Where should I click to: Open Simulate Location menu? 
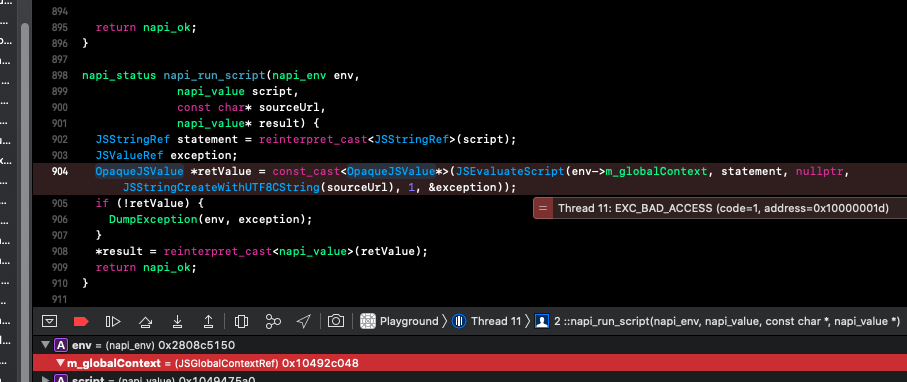304,321
